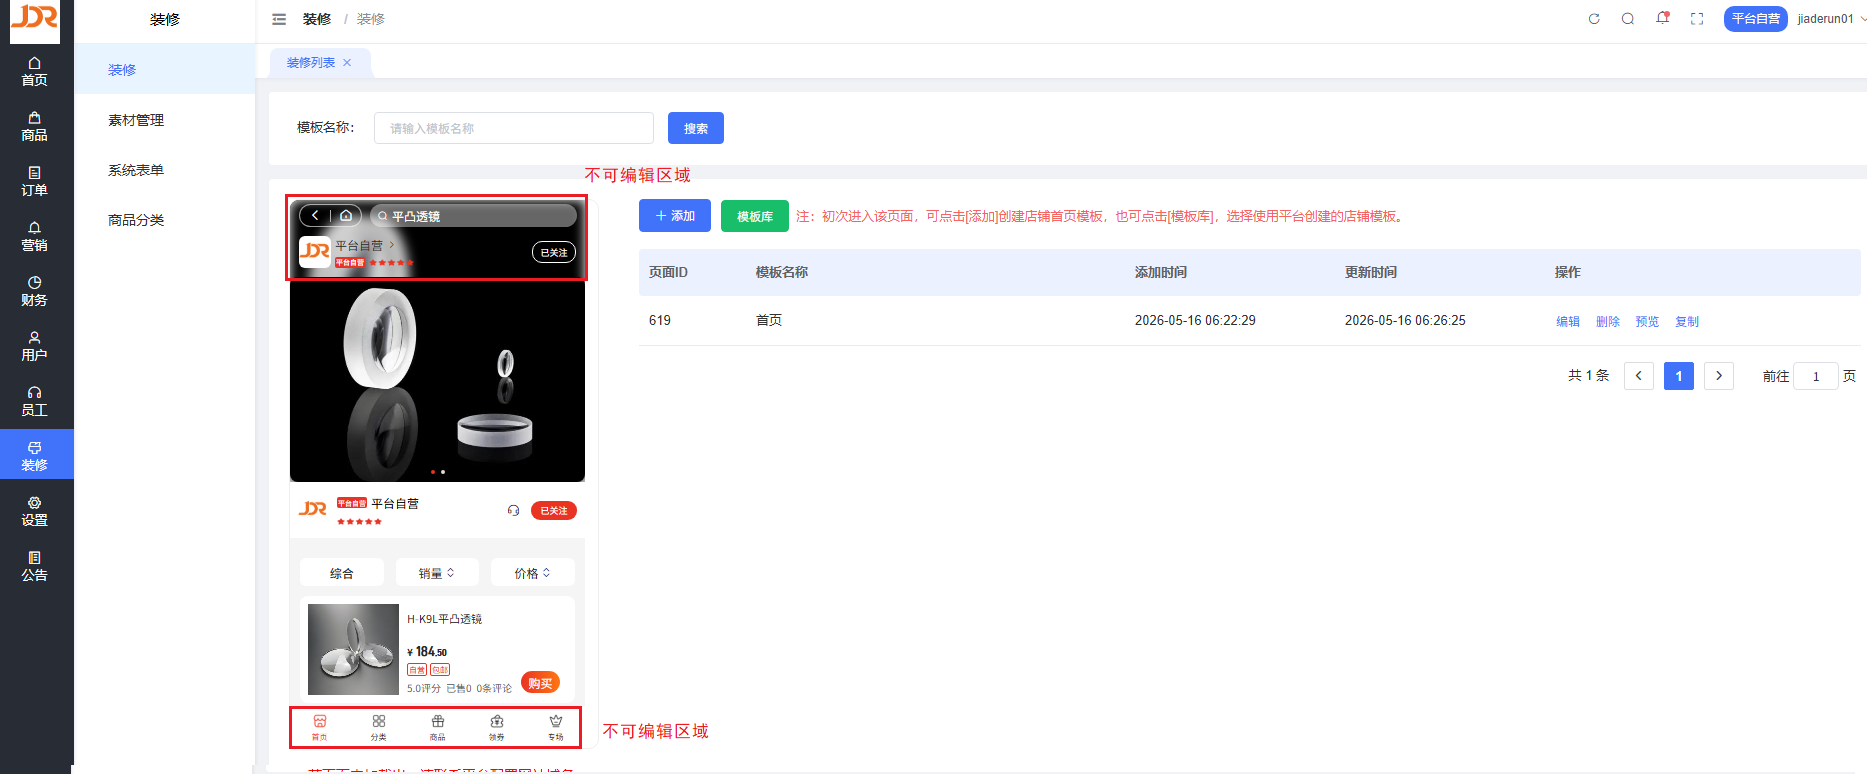
Task: Select 系统表单 in the submenu
Action: coord(136,170)
